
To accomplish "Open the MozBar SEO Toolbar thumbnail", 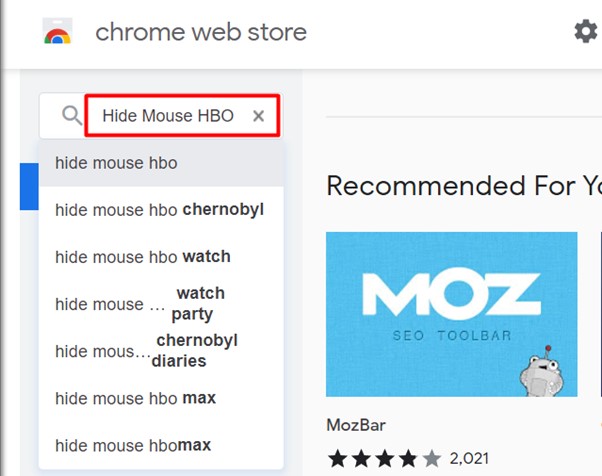I will [451, 313].
